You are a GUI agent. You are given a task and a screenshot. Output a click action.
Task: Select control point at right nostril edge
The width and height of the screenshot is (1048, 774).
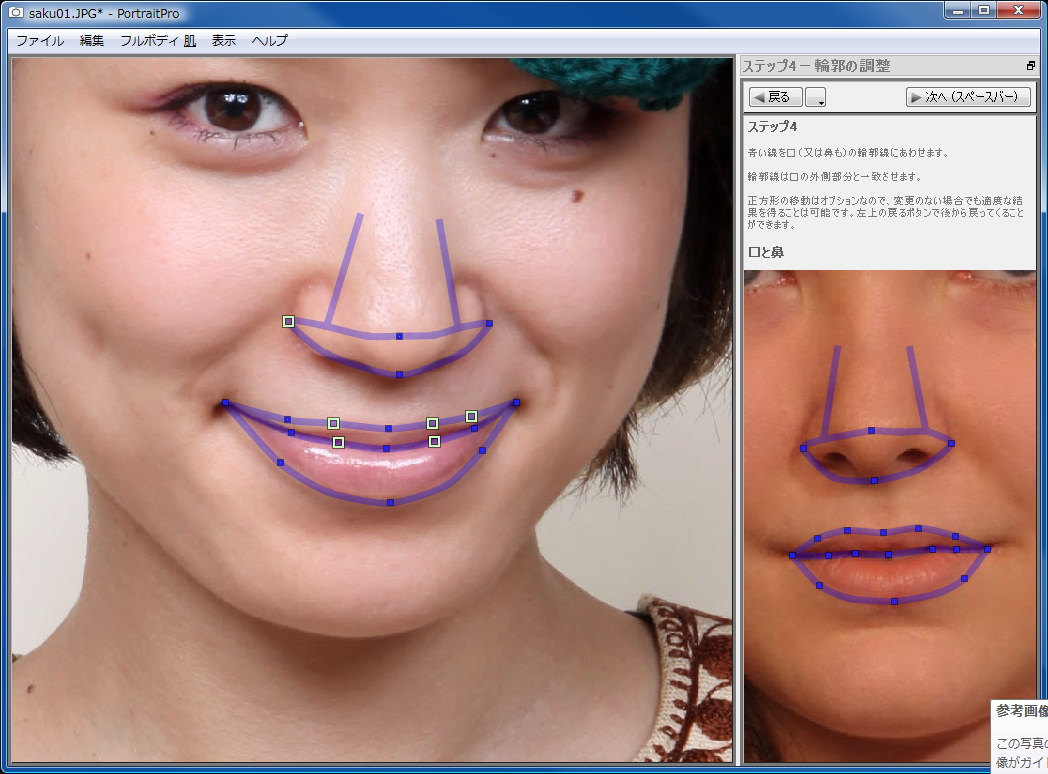point(489,324)
